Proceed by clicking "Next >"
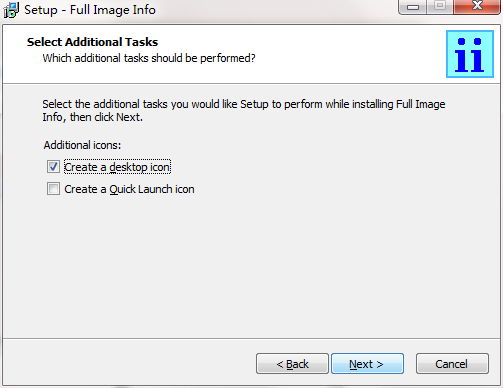The width and height of the screenshot is (503, 388). (x=367, y=364)
